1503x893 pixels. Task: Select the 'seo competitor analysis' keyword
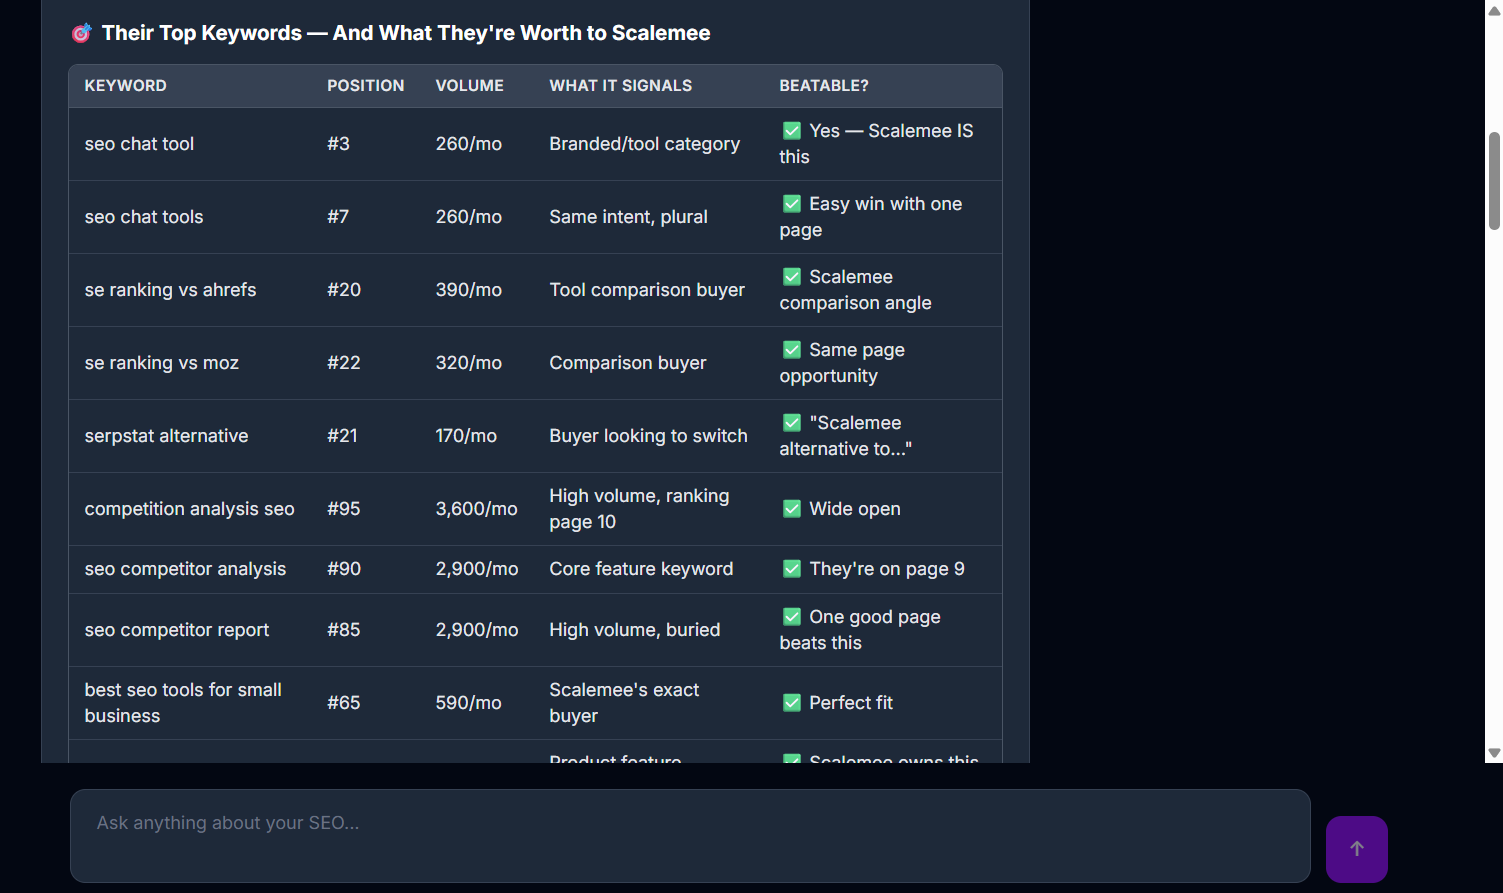(x=186, y=569)
